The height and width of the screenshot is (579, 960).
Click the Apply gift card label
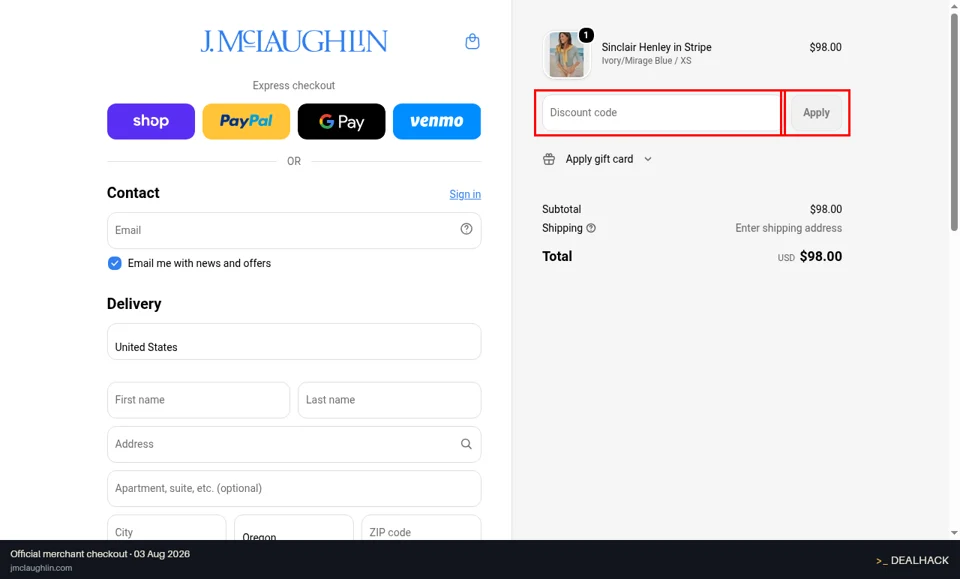599,159
